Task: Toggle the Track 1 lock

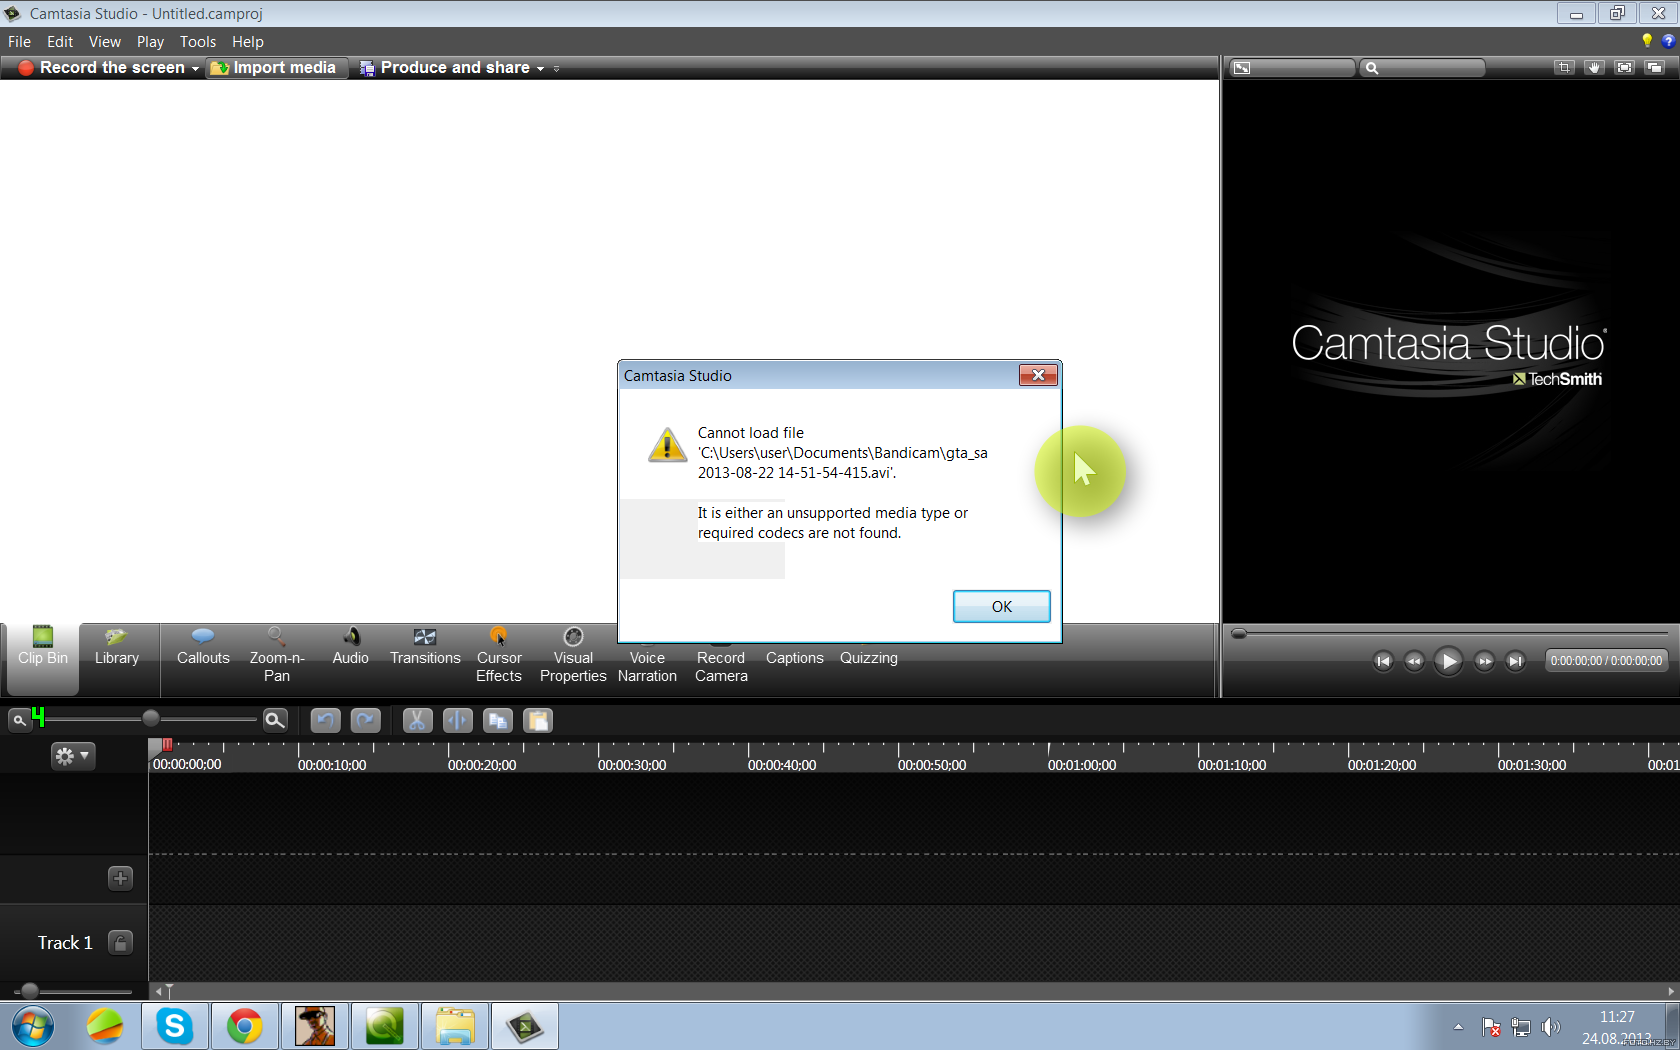Action: point(120,943)
